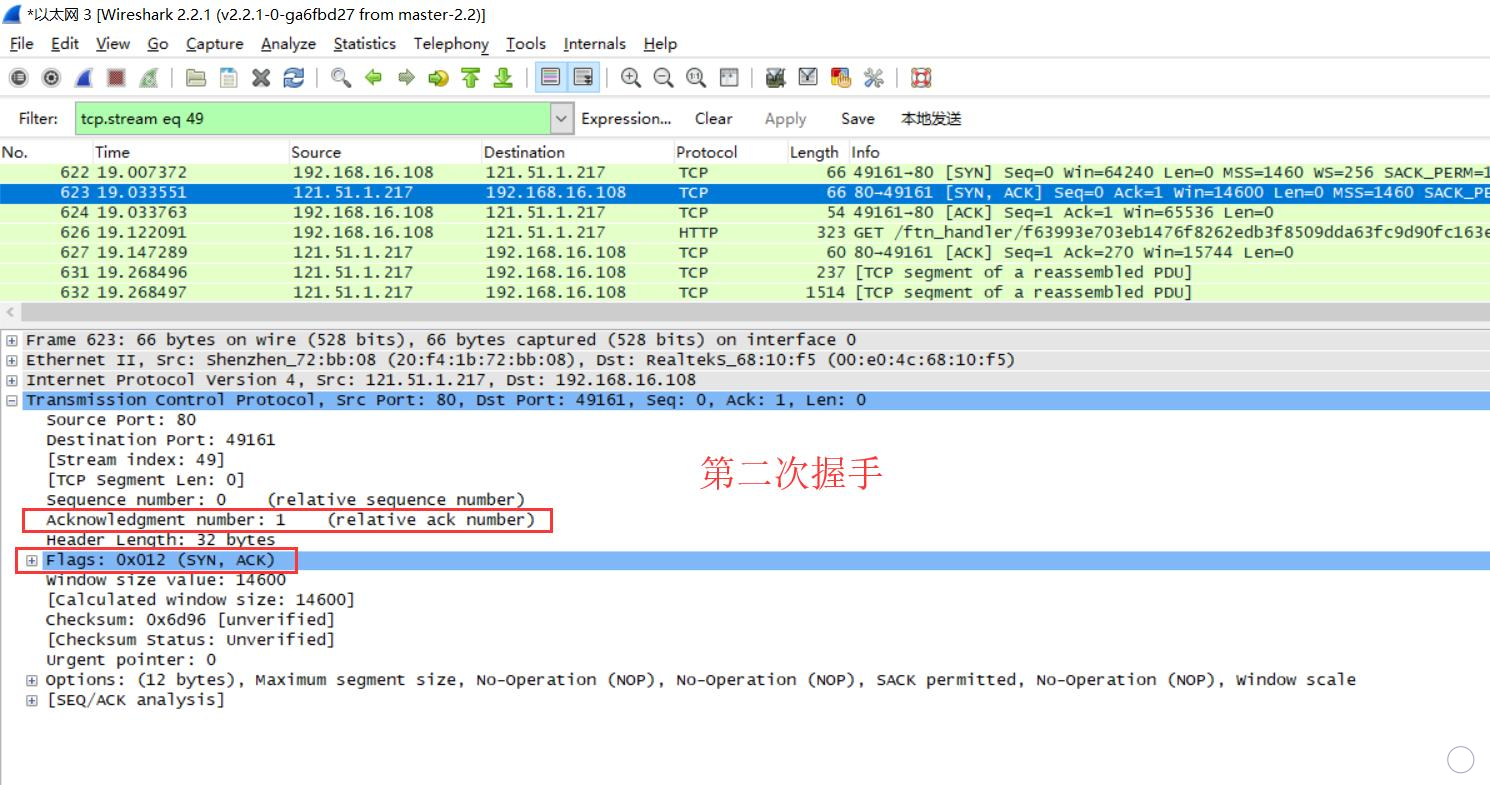
Task: Edit display filters icon
Action: [x=808, y=78]
